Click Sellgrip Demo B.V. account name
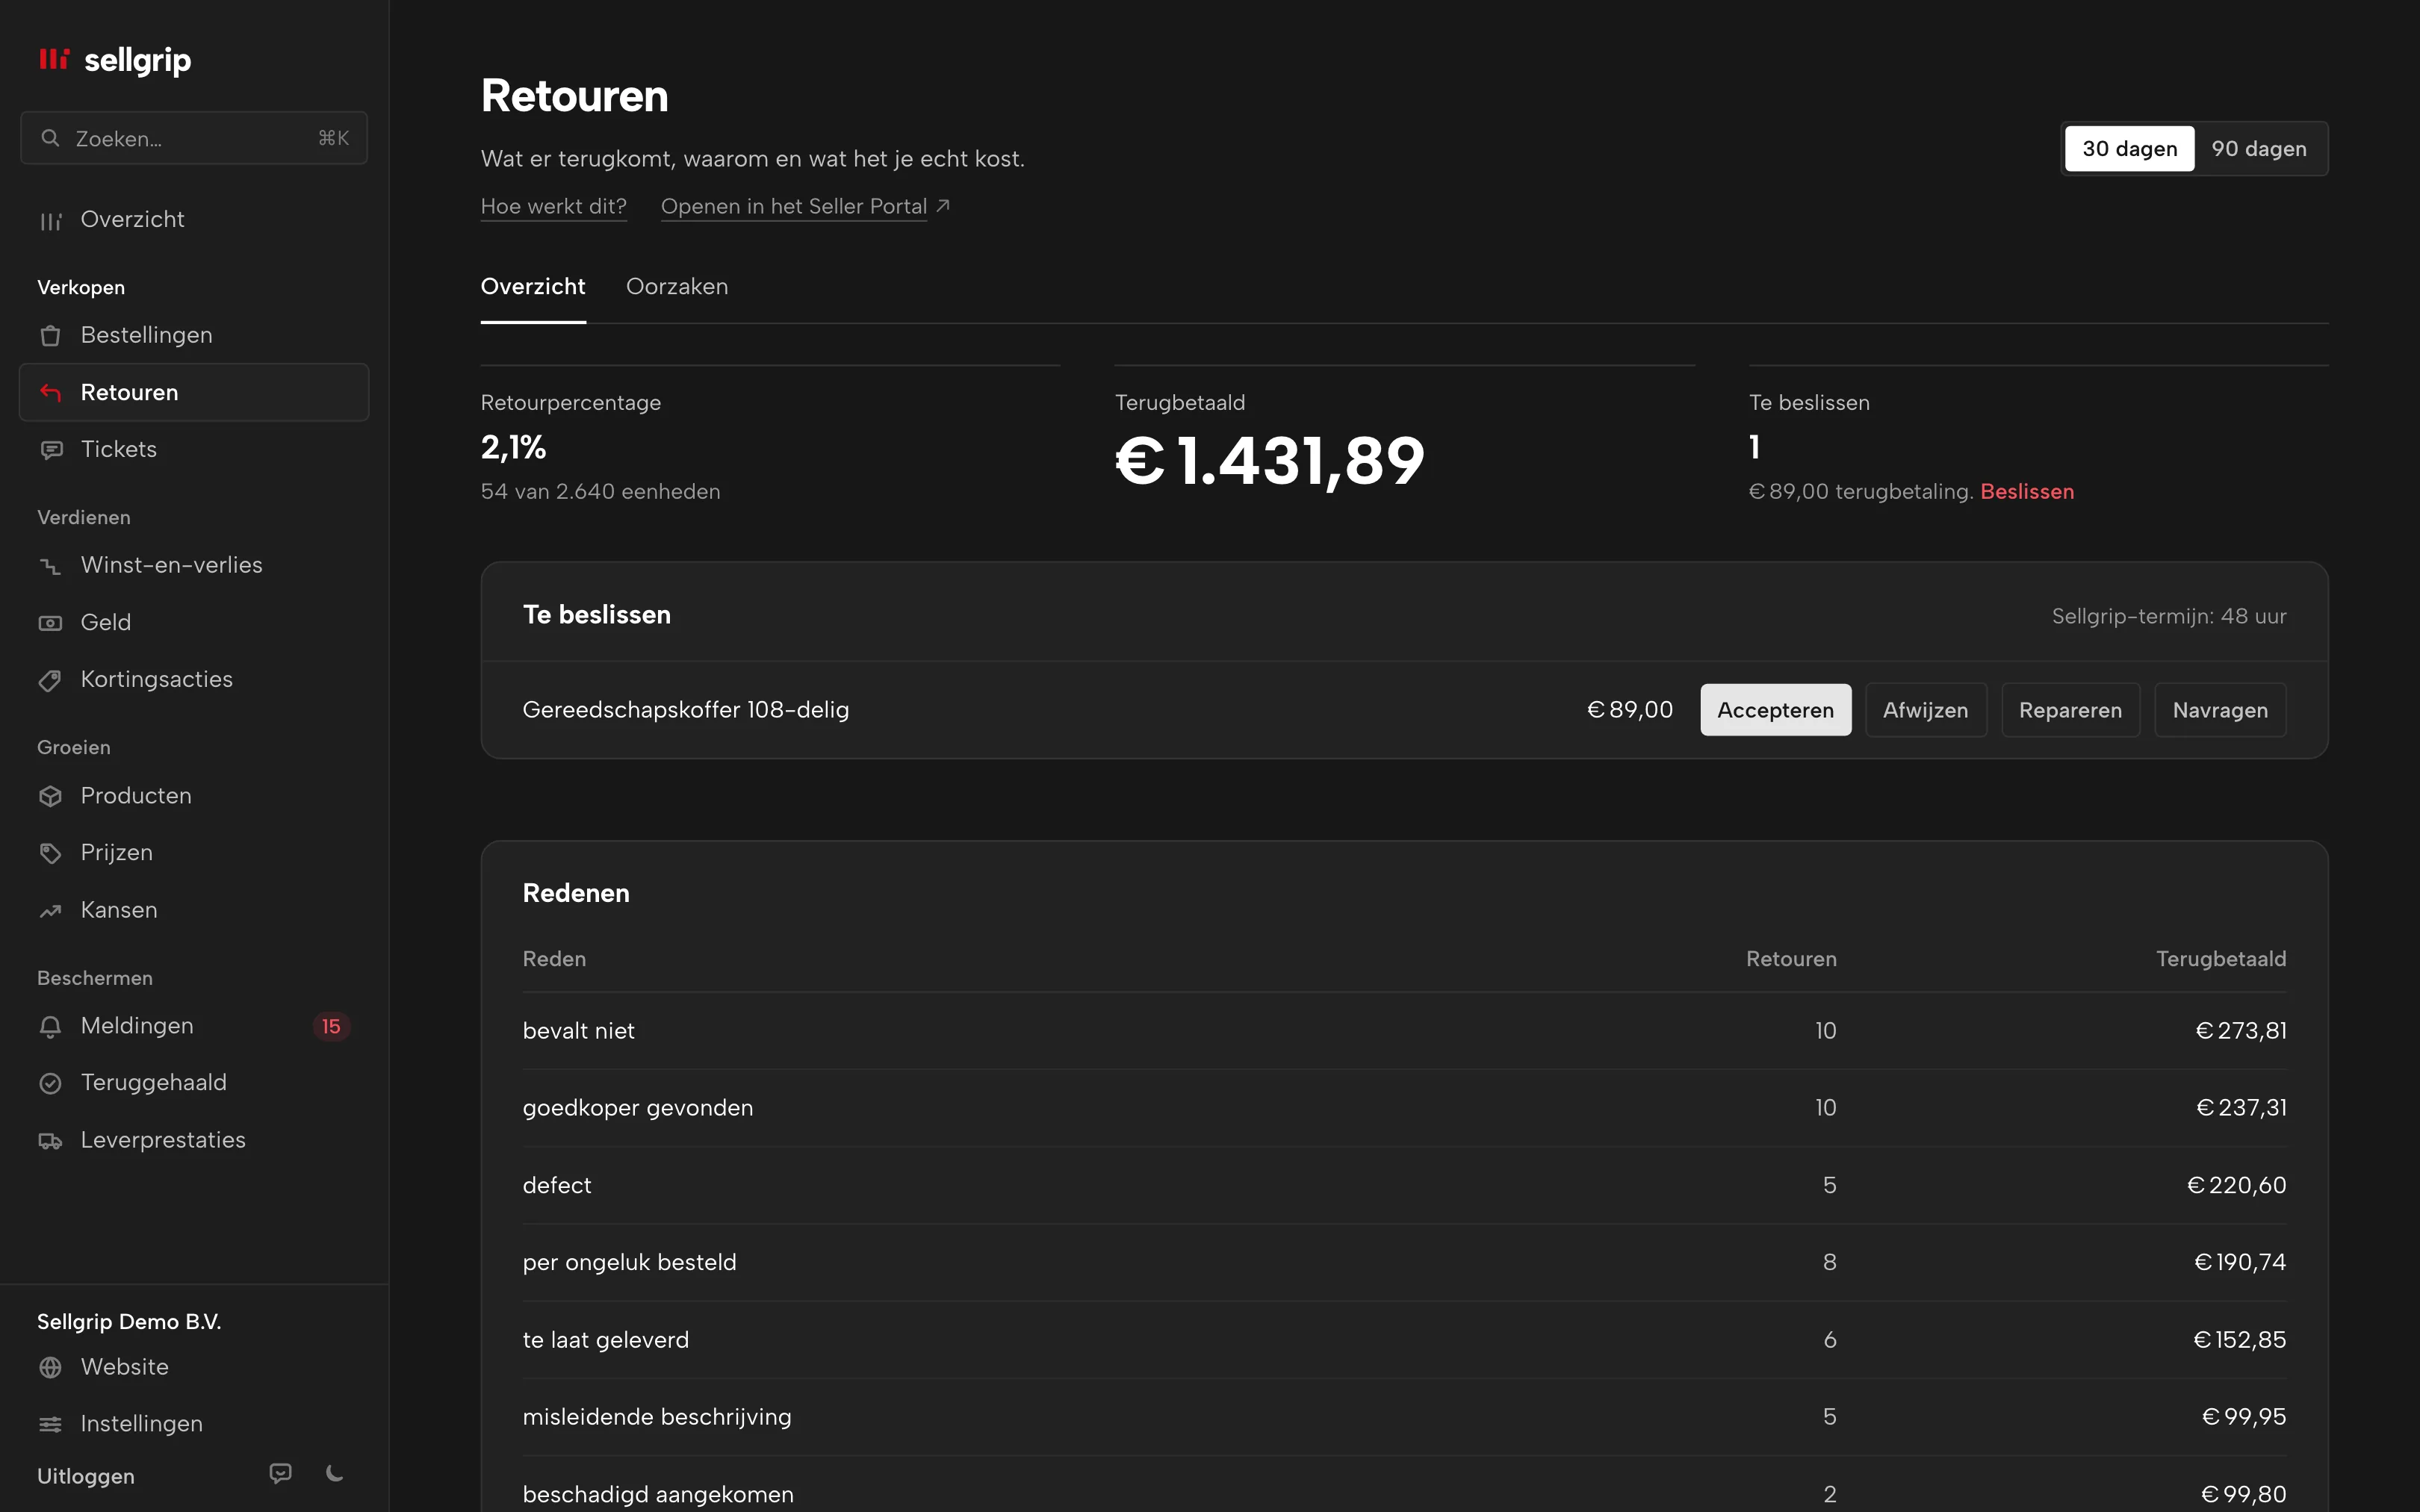This screenshot has height=1512, width=2420. [129, 1322]
